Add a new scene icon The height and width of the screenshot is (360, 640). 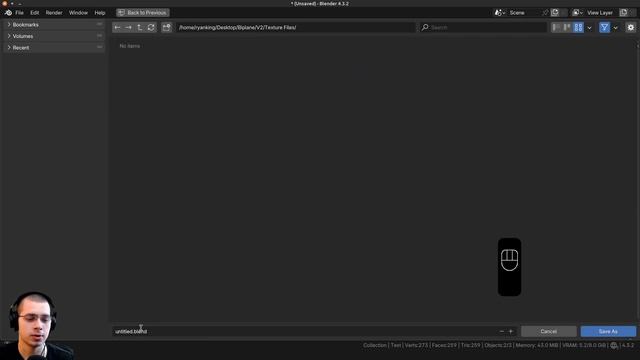pos(555,13)
